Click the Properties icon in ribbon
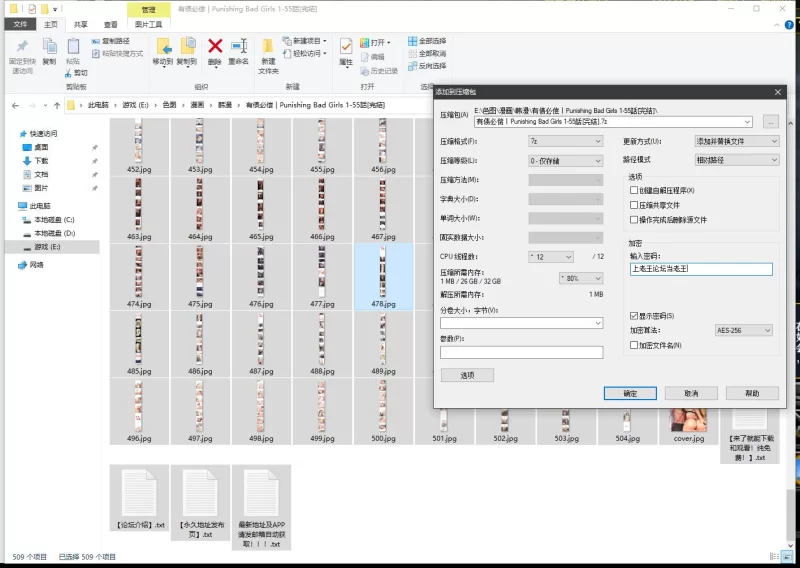This screenshot has height=568, width=800. pyautogui.click(x=346, y=50)
